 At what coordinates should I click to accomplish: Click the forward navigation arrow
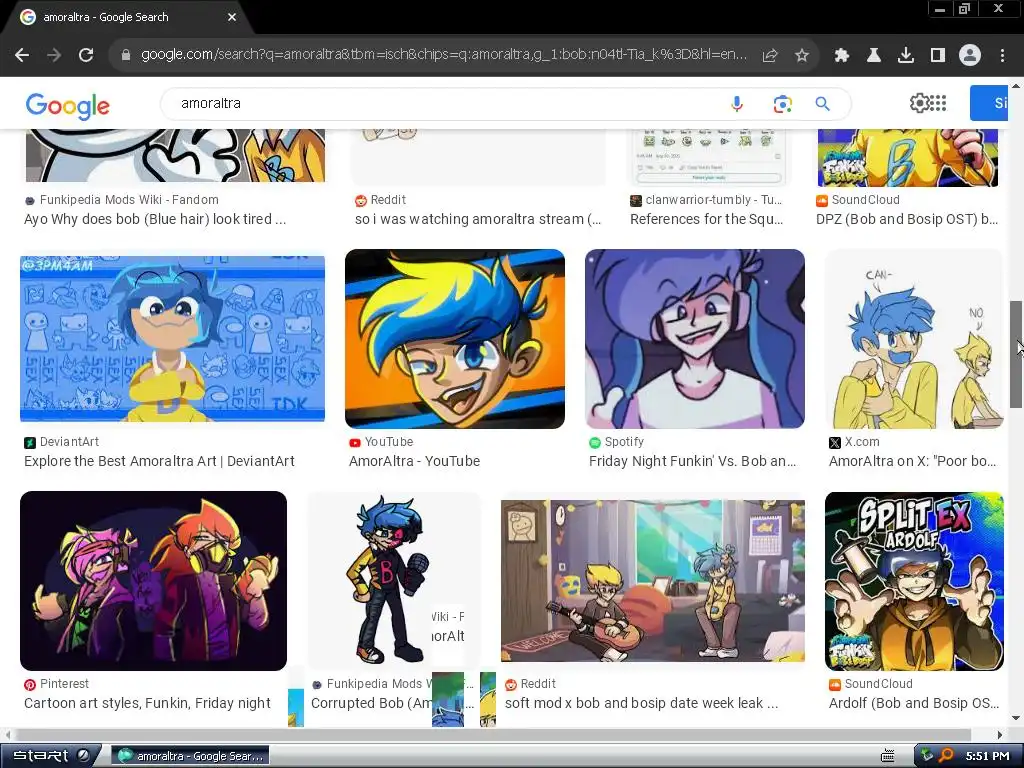[54, 56]
